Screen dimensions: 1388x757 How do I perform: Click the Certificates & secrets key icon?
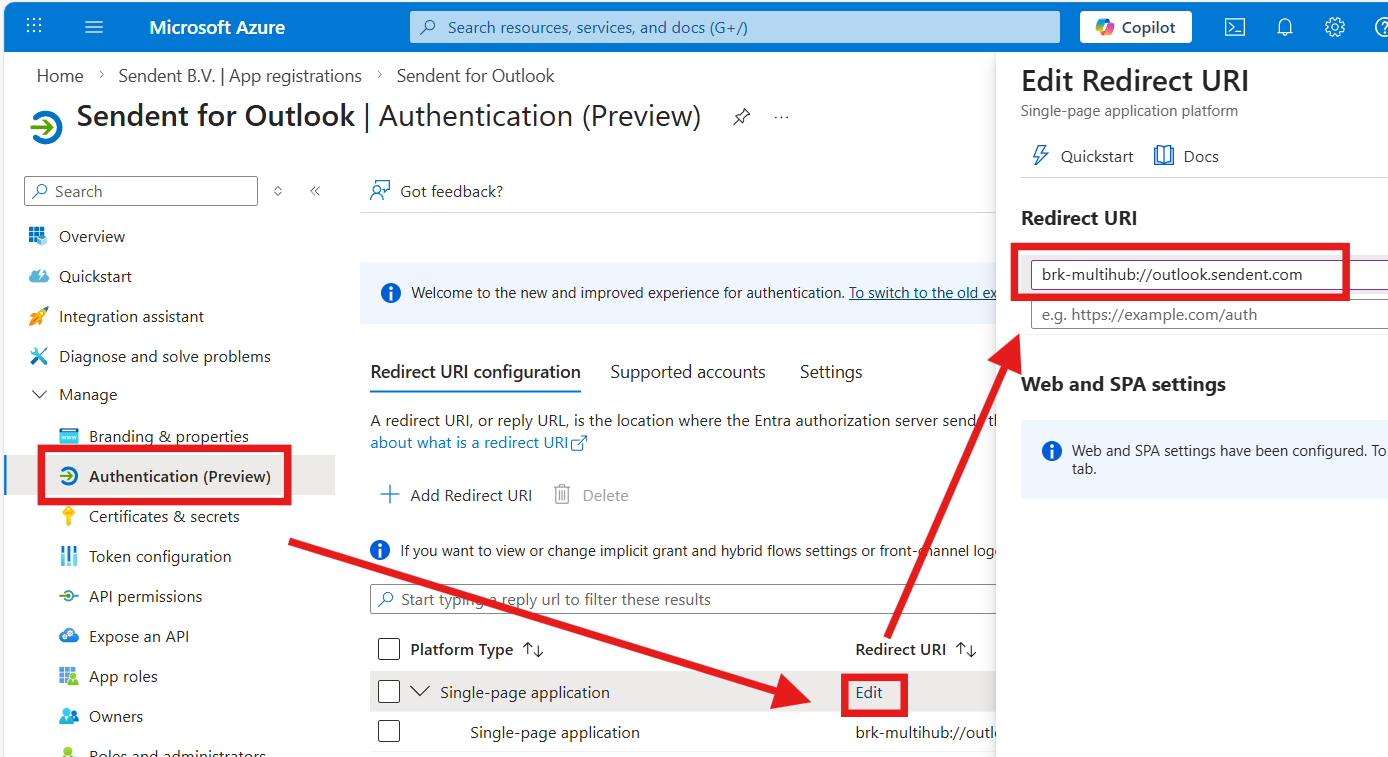pyautogui.click(x=69, y=516)
